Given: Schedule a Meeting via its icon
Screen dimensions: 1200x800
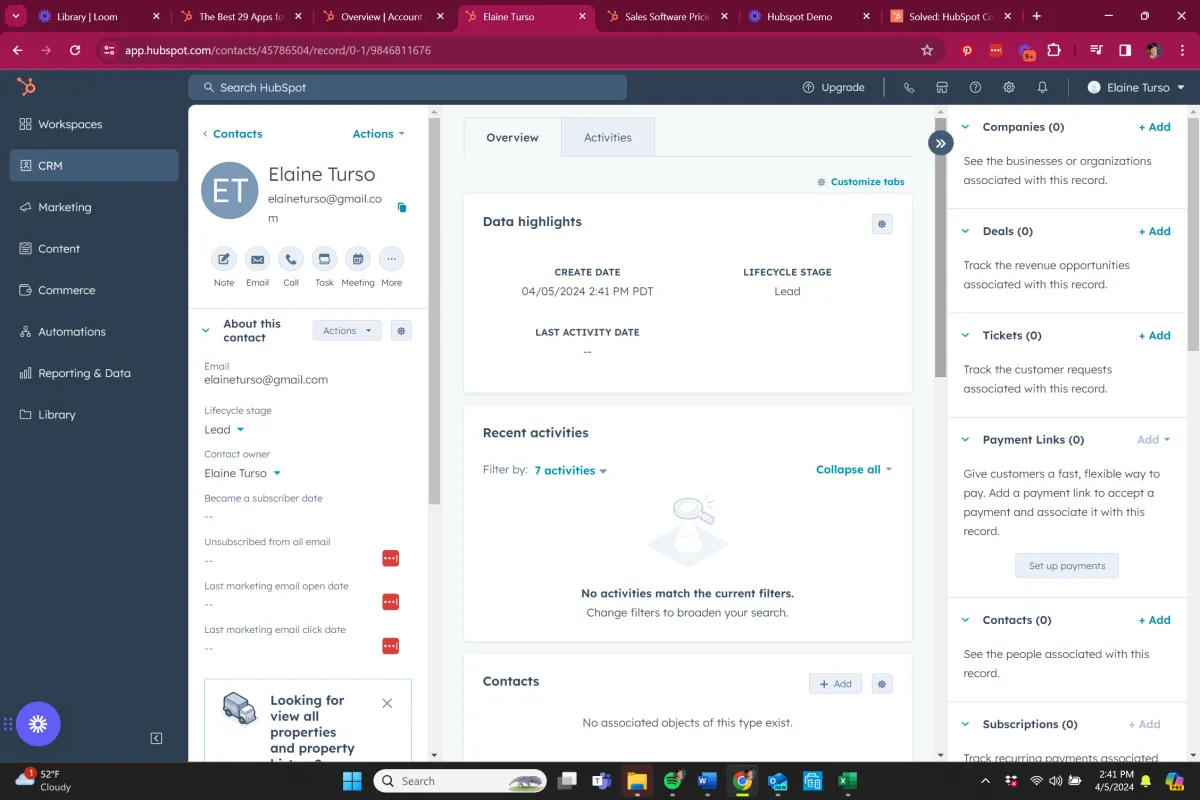Looking at the screenshot, I should pos(358,259).
